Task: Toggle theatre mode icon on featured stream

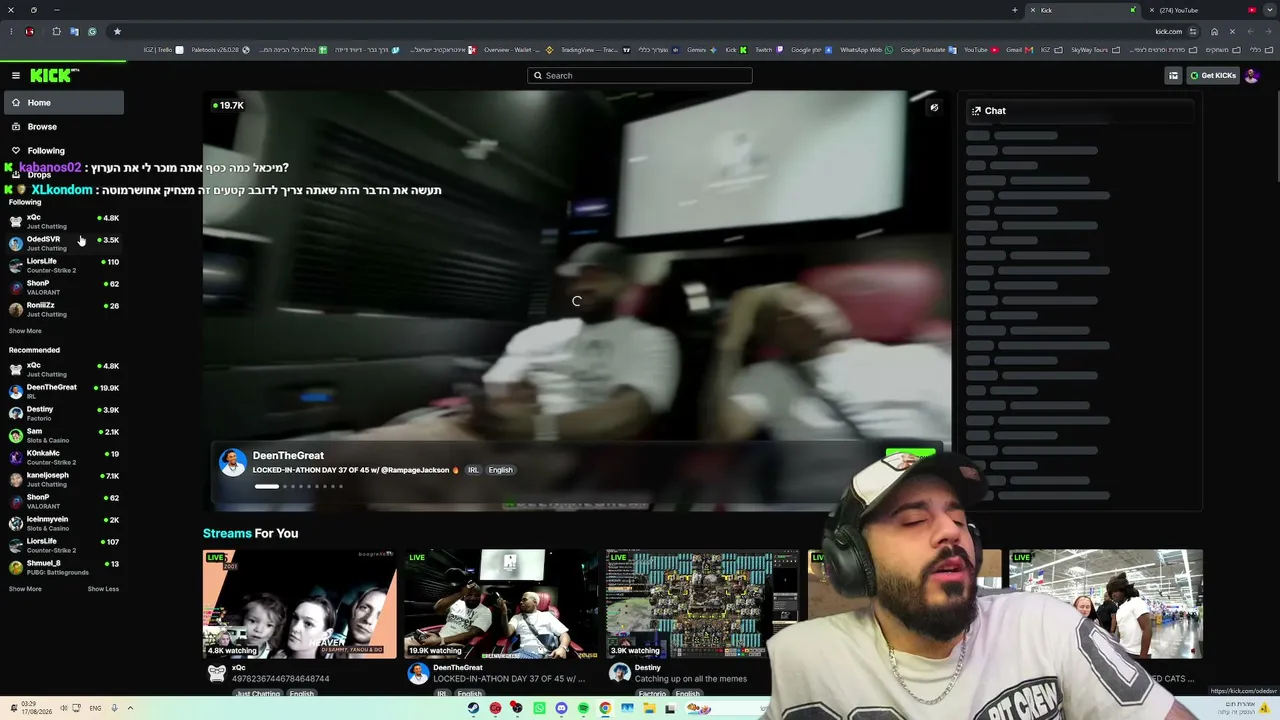Action: click(x=934, y=107)
